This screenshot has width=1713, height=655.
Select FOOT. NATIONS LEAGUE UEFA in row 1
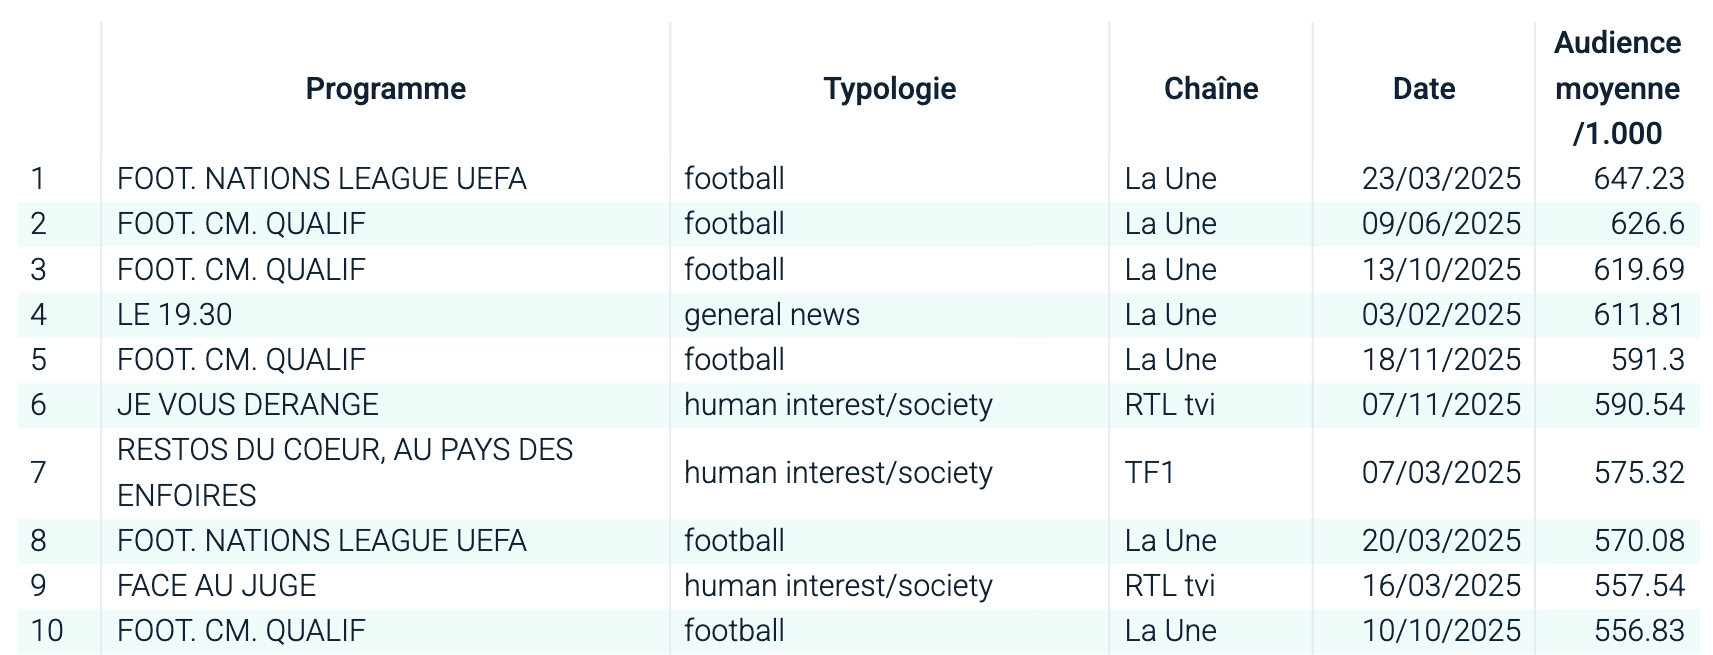pos(321,179)
